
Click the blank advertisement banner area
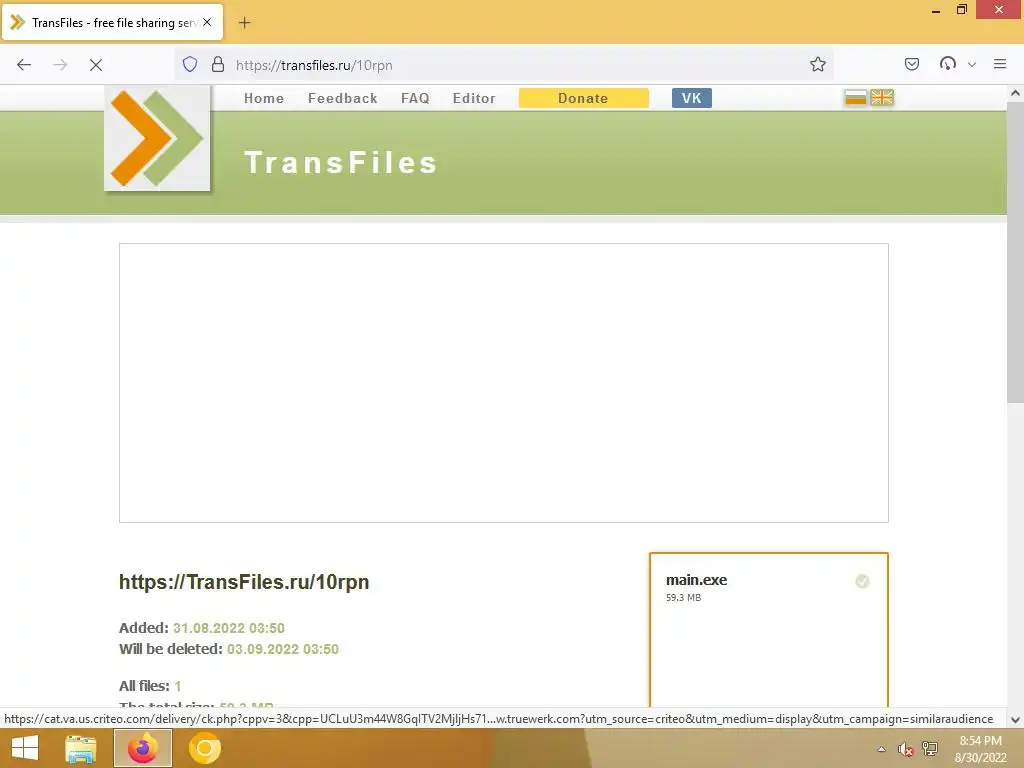[x=504, y=383]
